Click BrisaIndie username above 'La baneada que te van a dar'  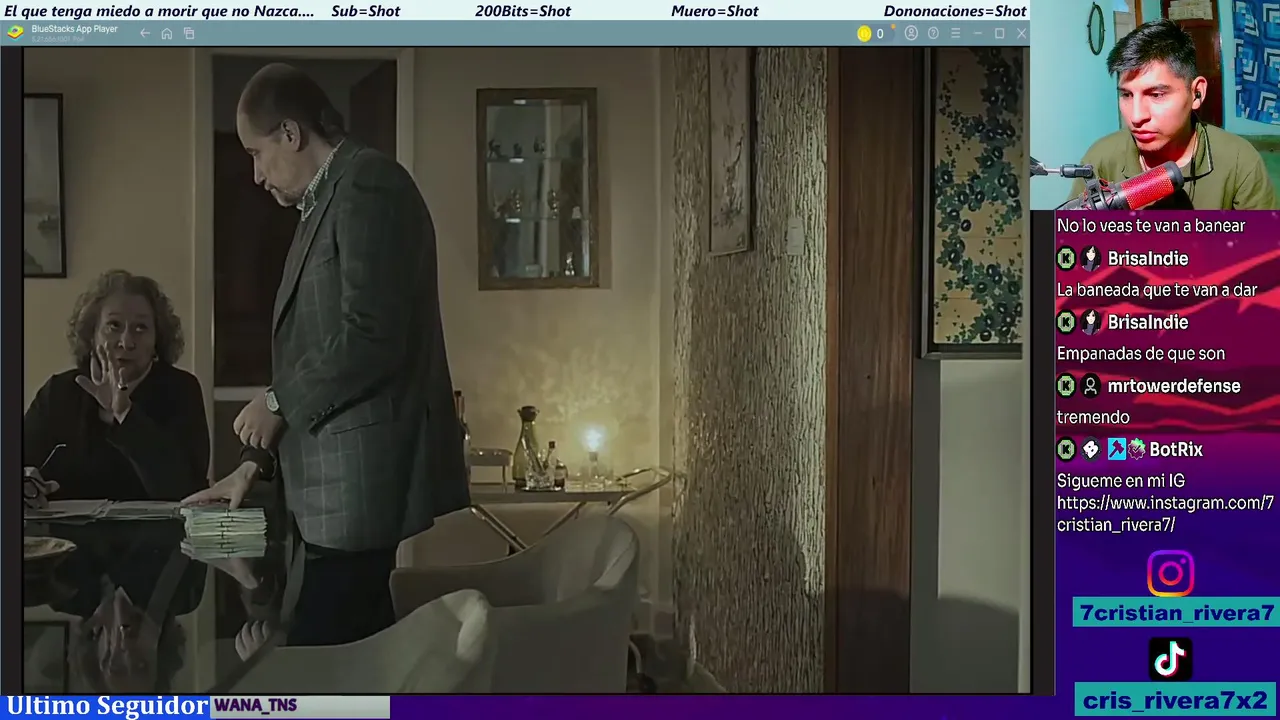1148,258
